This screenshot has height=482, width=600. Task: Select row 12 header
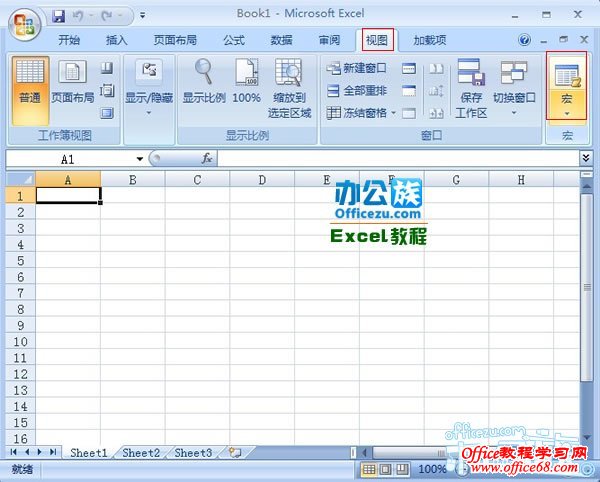click(x=21, y=374)
